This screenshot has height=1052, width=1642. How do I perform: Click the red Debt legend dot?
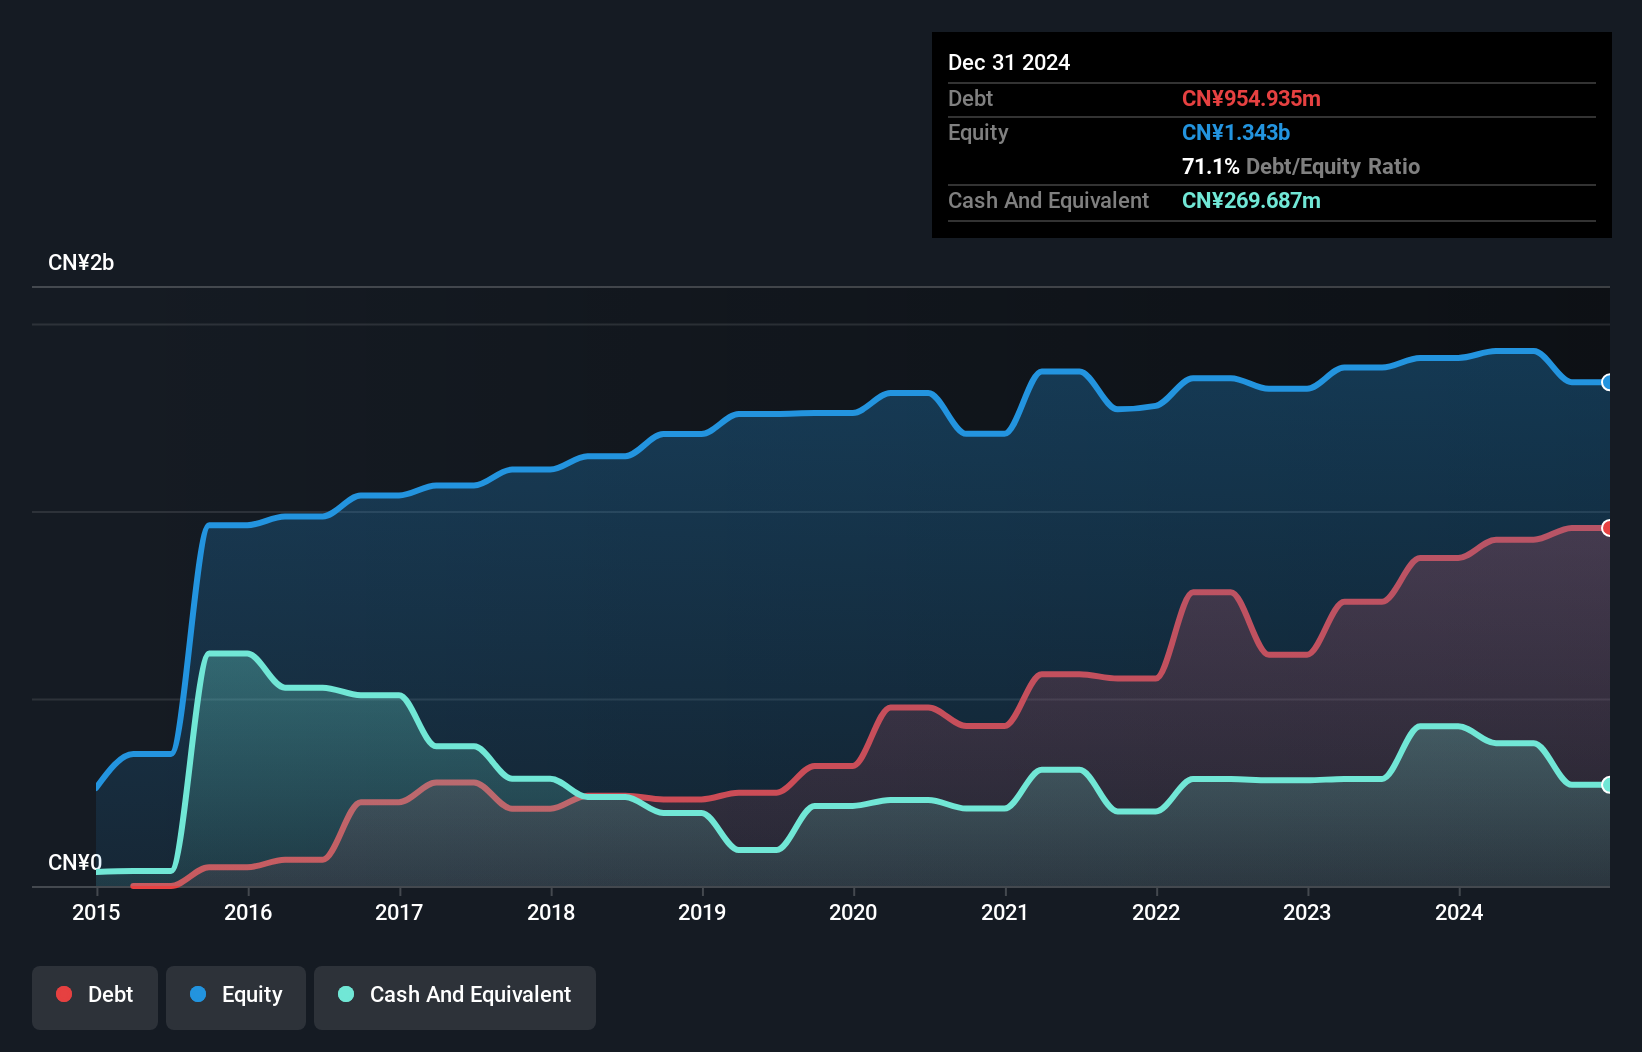click(x=63, y=994)
